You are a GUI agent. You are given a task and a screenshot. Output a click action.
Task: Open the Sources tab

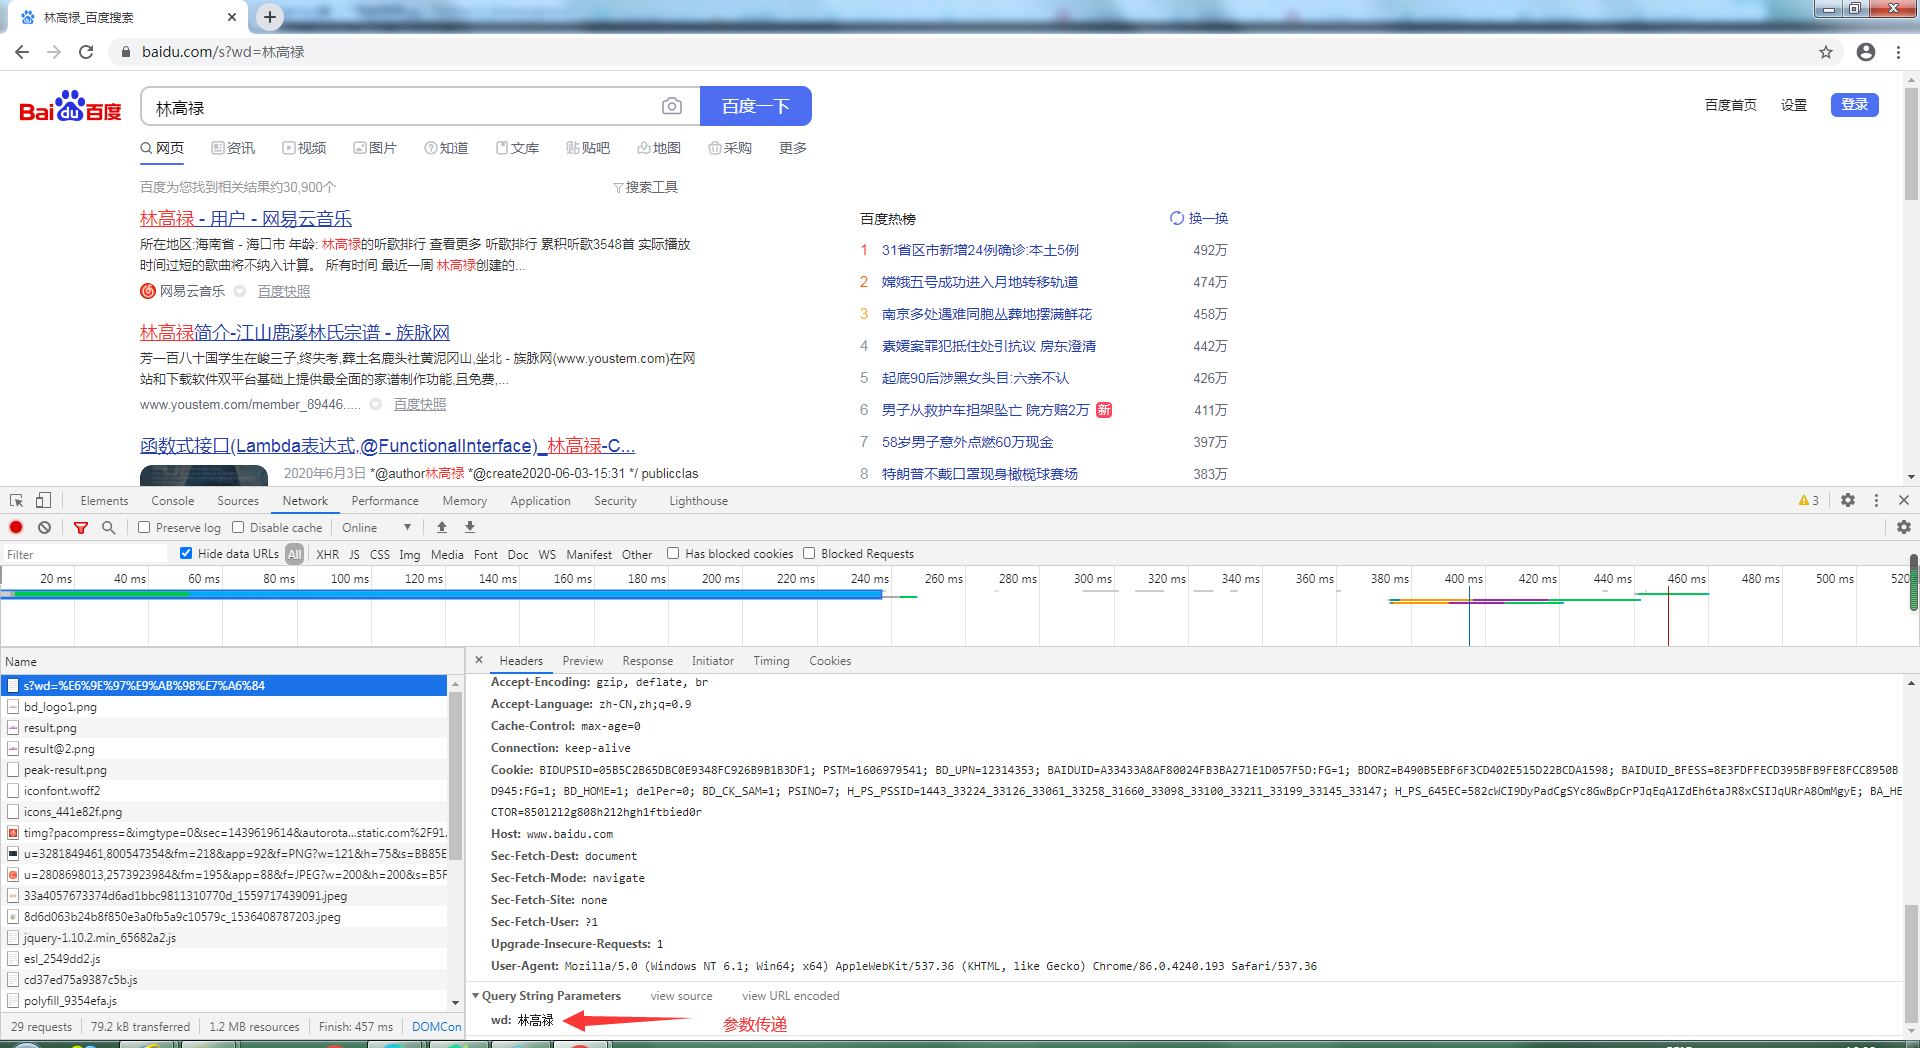[x=238, y=500]
